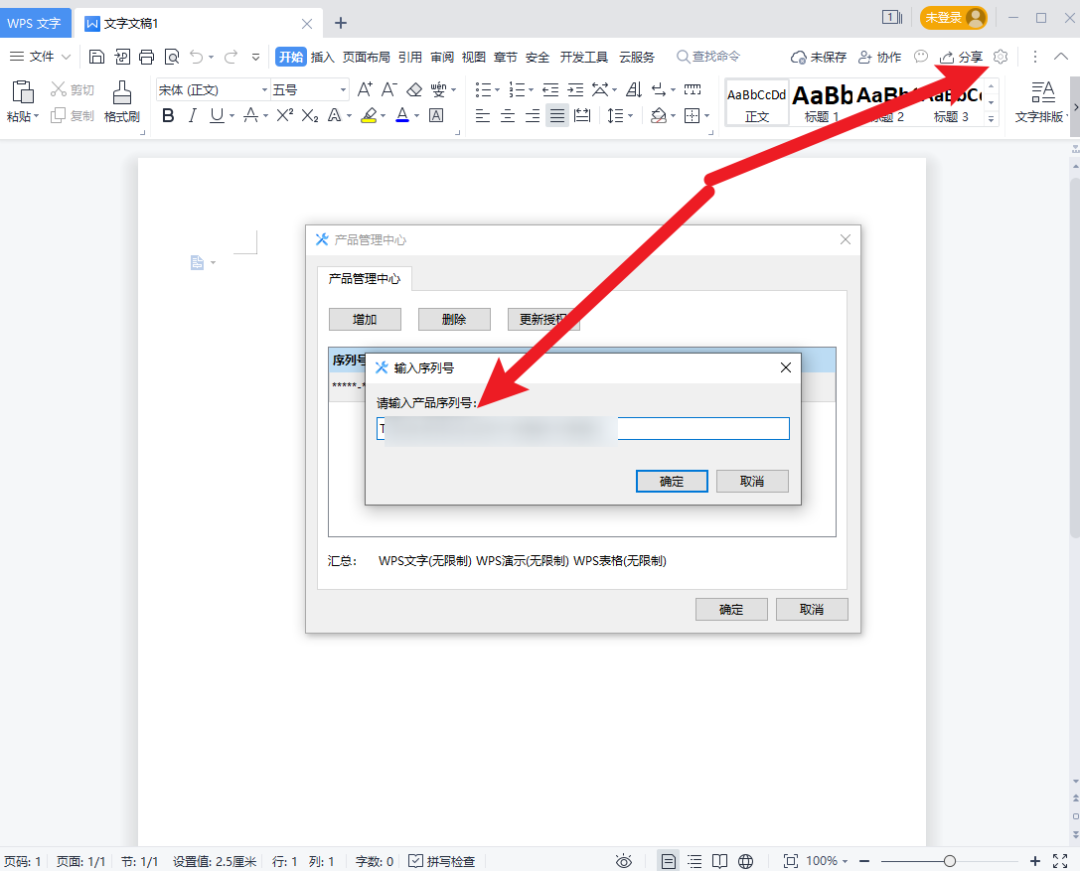Center align text

click(x=508, y=116)
